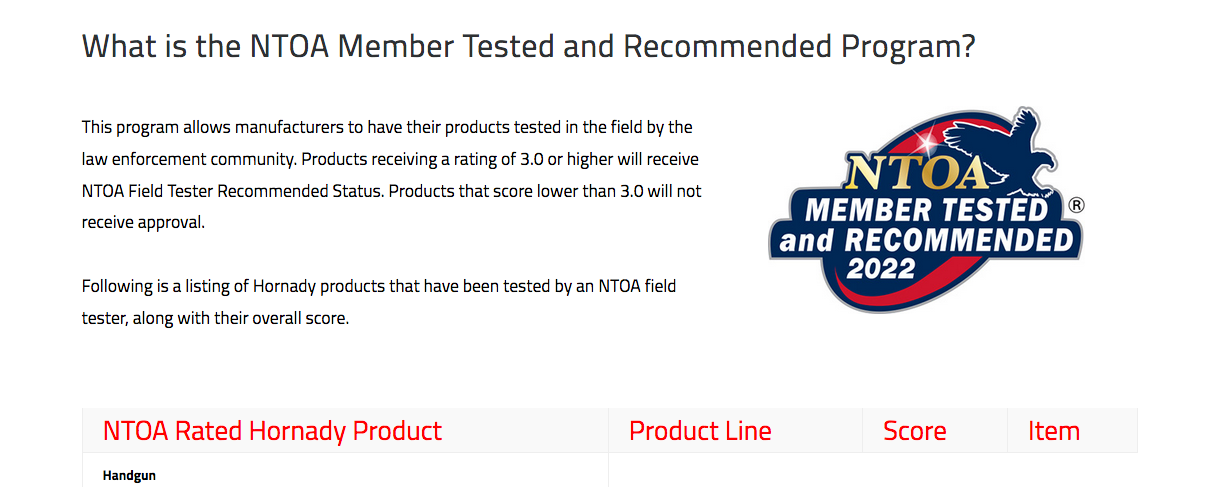Screen dimensions: 1207x487
Task: Select the 'NTOA Rated Hornady Product' column header
Action: 272,431
